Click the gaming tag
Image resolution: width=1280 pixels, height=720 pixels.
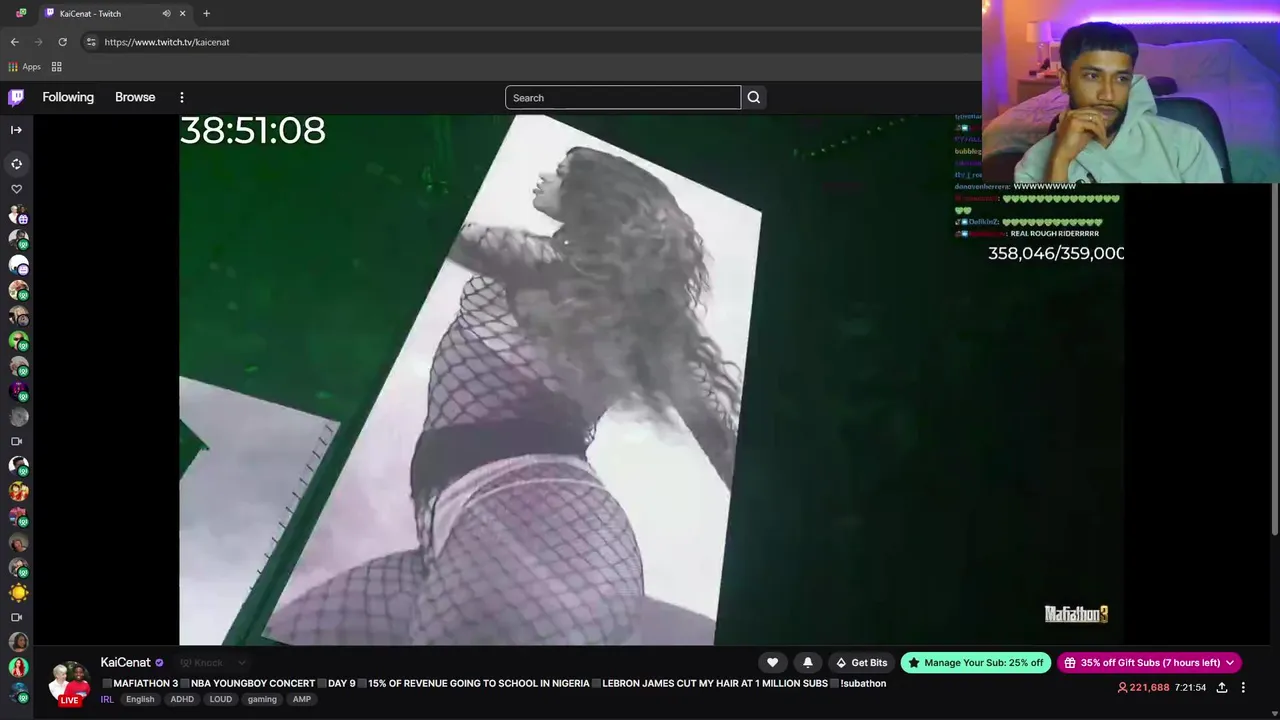tap(262, 699)
